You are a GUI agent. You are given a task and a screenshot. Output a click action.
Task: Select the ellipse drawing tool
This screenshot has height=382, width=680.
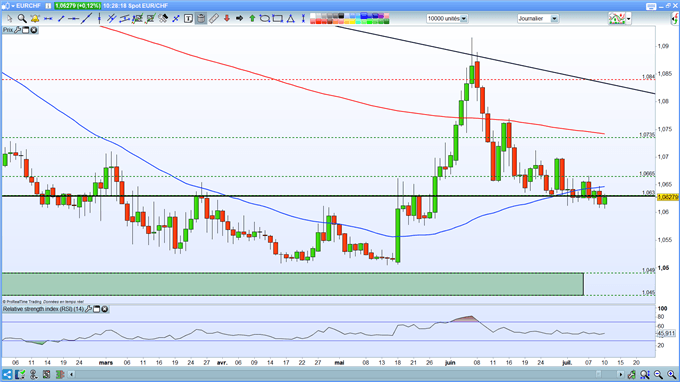(265, 19)
